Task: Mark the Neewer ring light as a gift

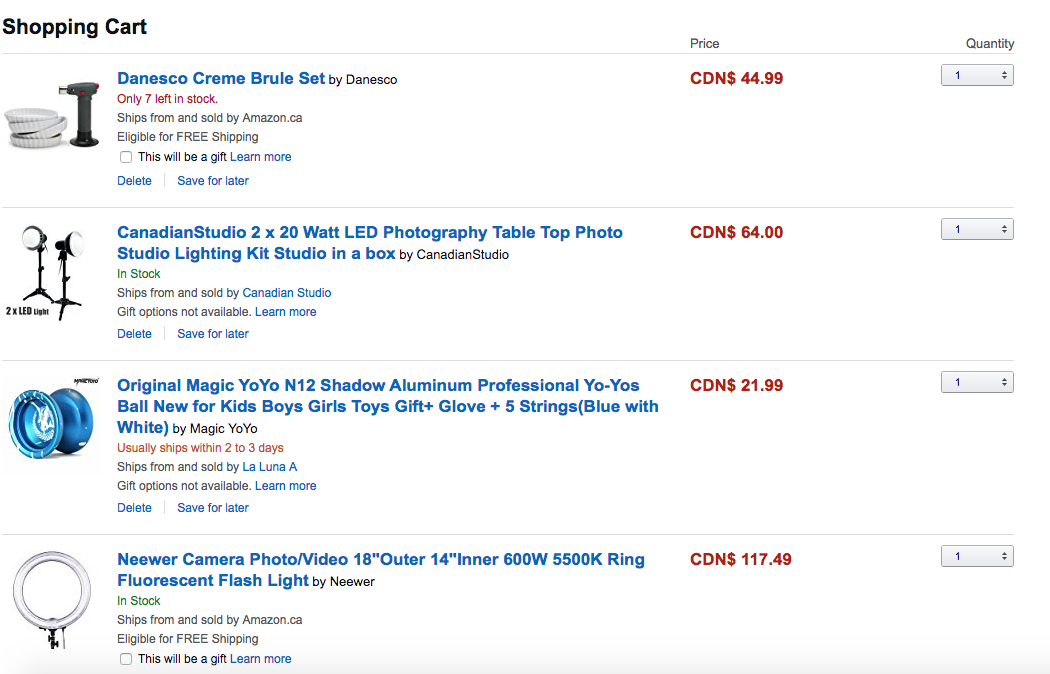Action: click(126, 659)
